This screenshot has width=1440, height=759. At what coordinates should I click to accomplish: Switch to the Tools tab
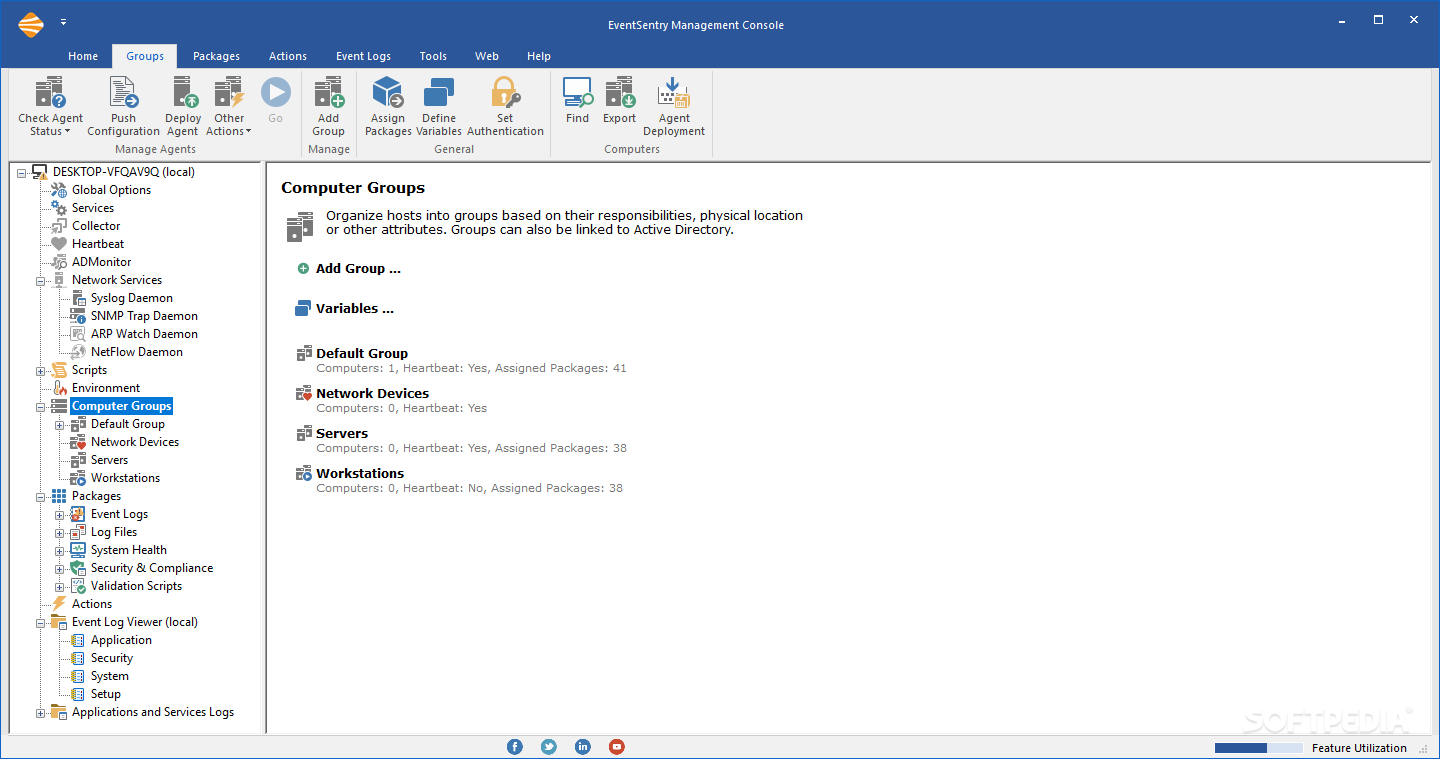433,56
